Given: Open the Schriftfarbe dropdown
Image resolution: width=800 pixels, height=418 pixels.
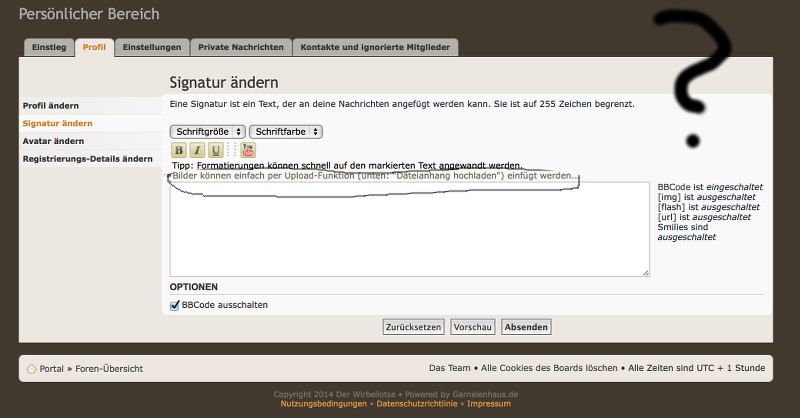Looking at the screenshot, I should (285, 131).
